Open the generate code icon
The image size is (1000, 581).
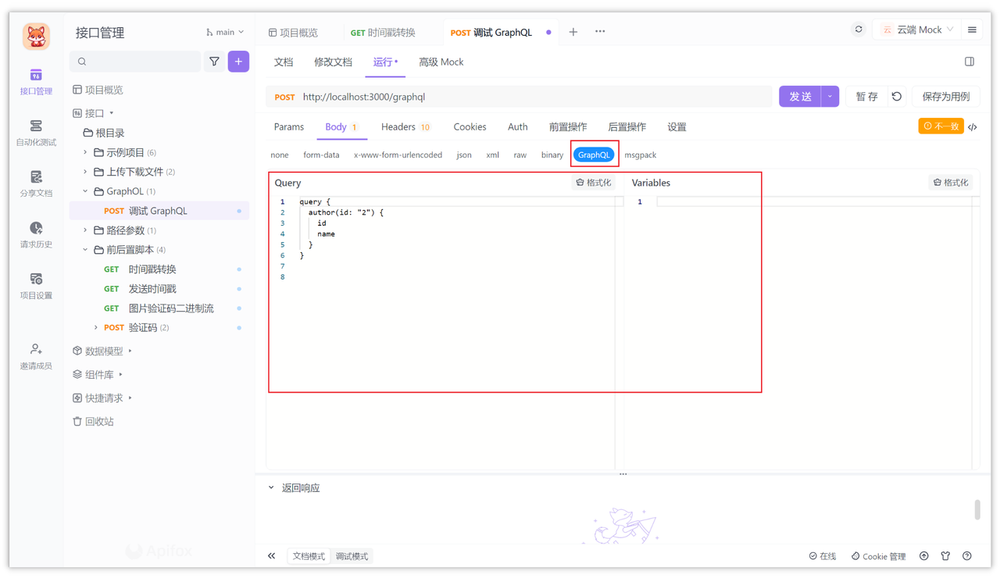pyautogui.click(x=973, y=127)
